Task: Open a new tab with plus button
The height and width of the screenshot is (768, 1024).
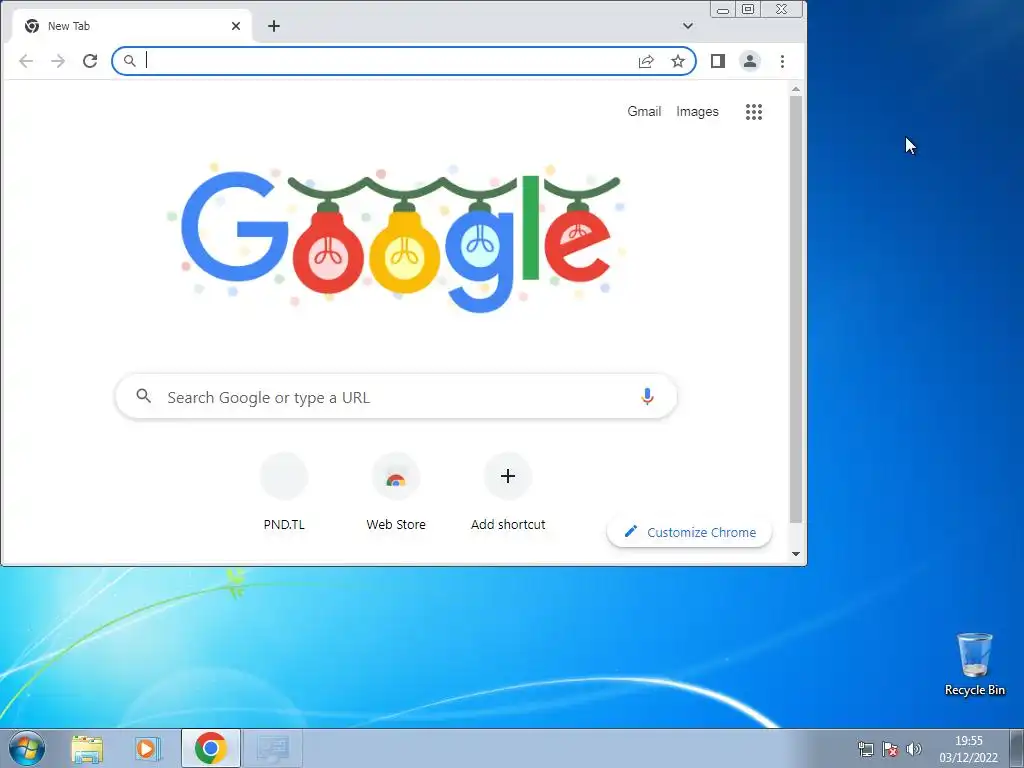Action: pos(274,26)
